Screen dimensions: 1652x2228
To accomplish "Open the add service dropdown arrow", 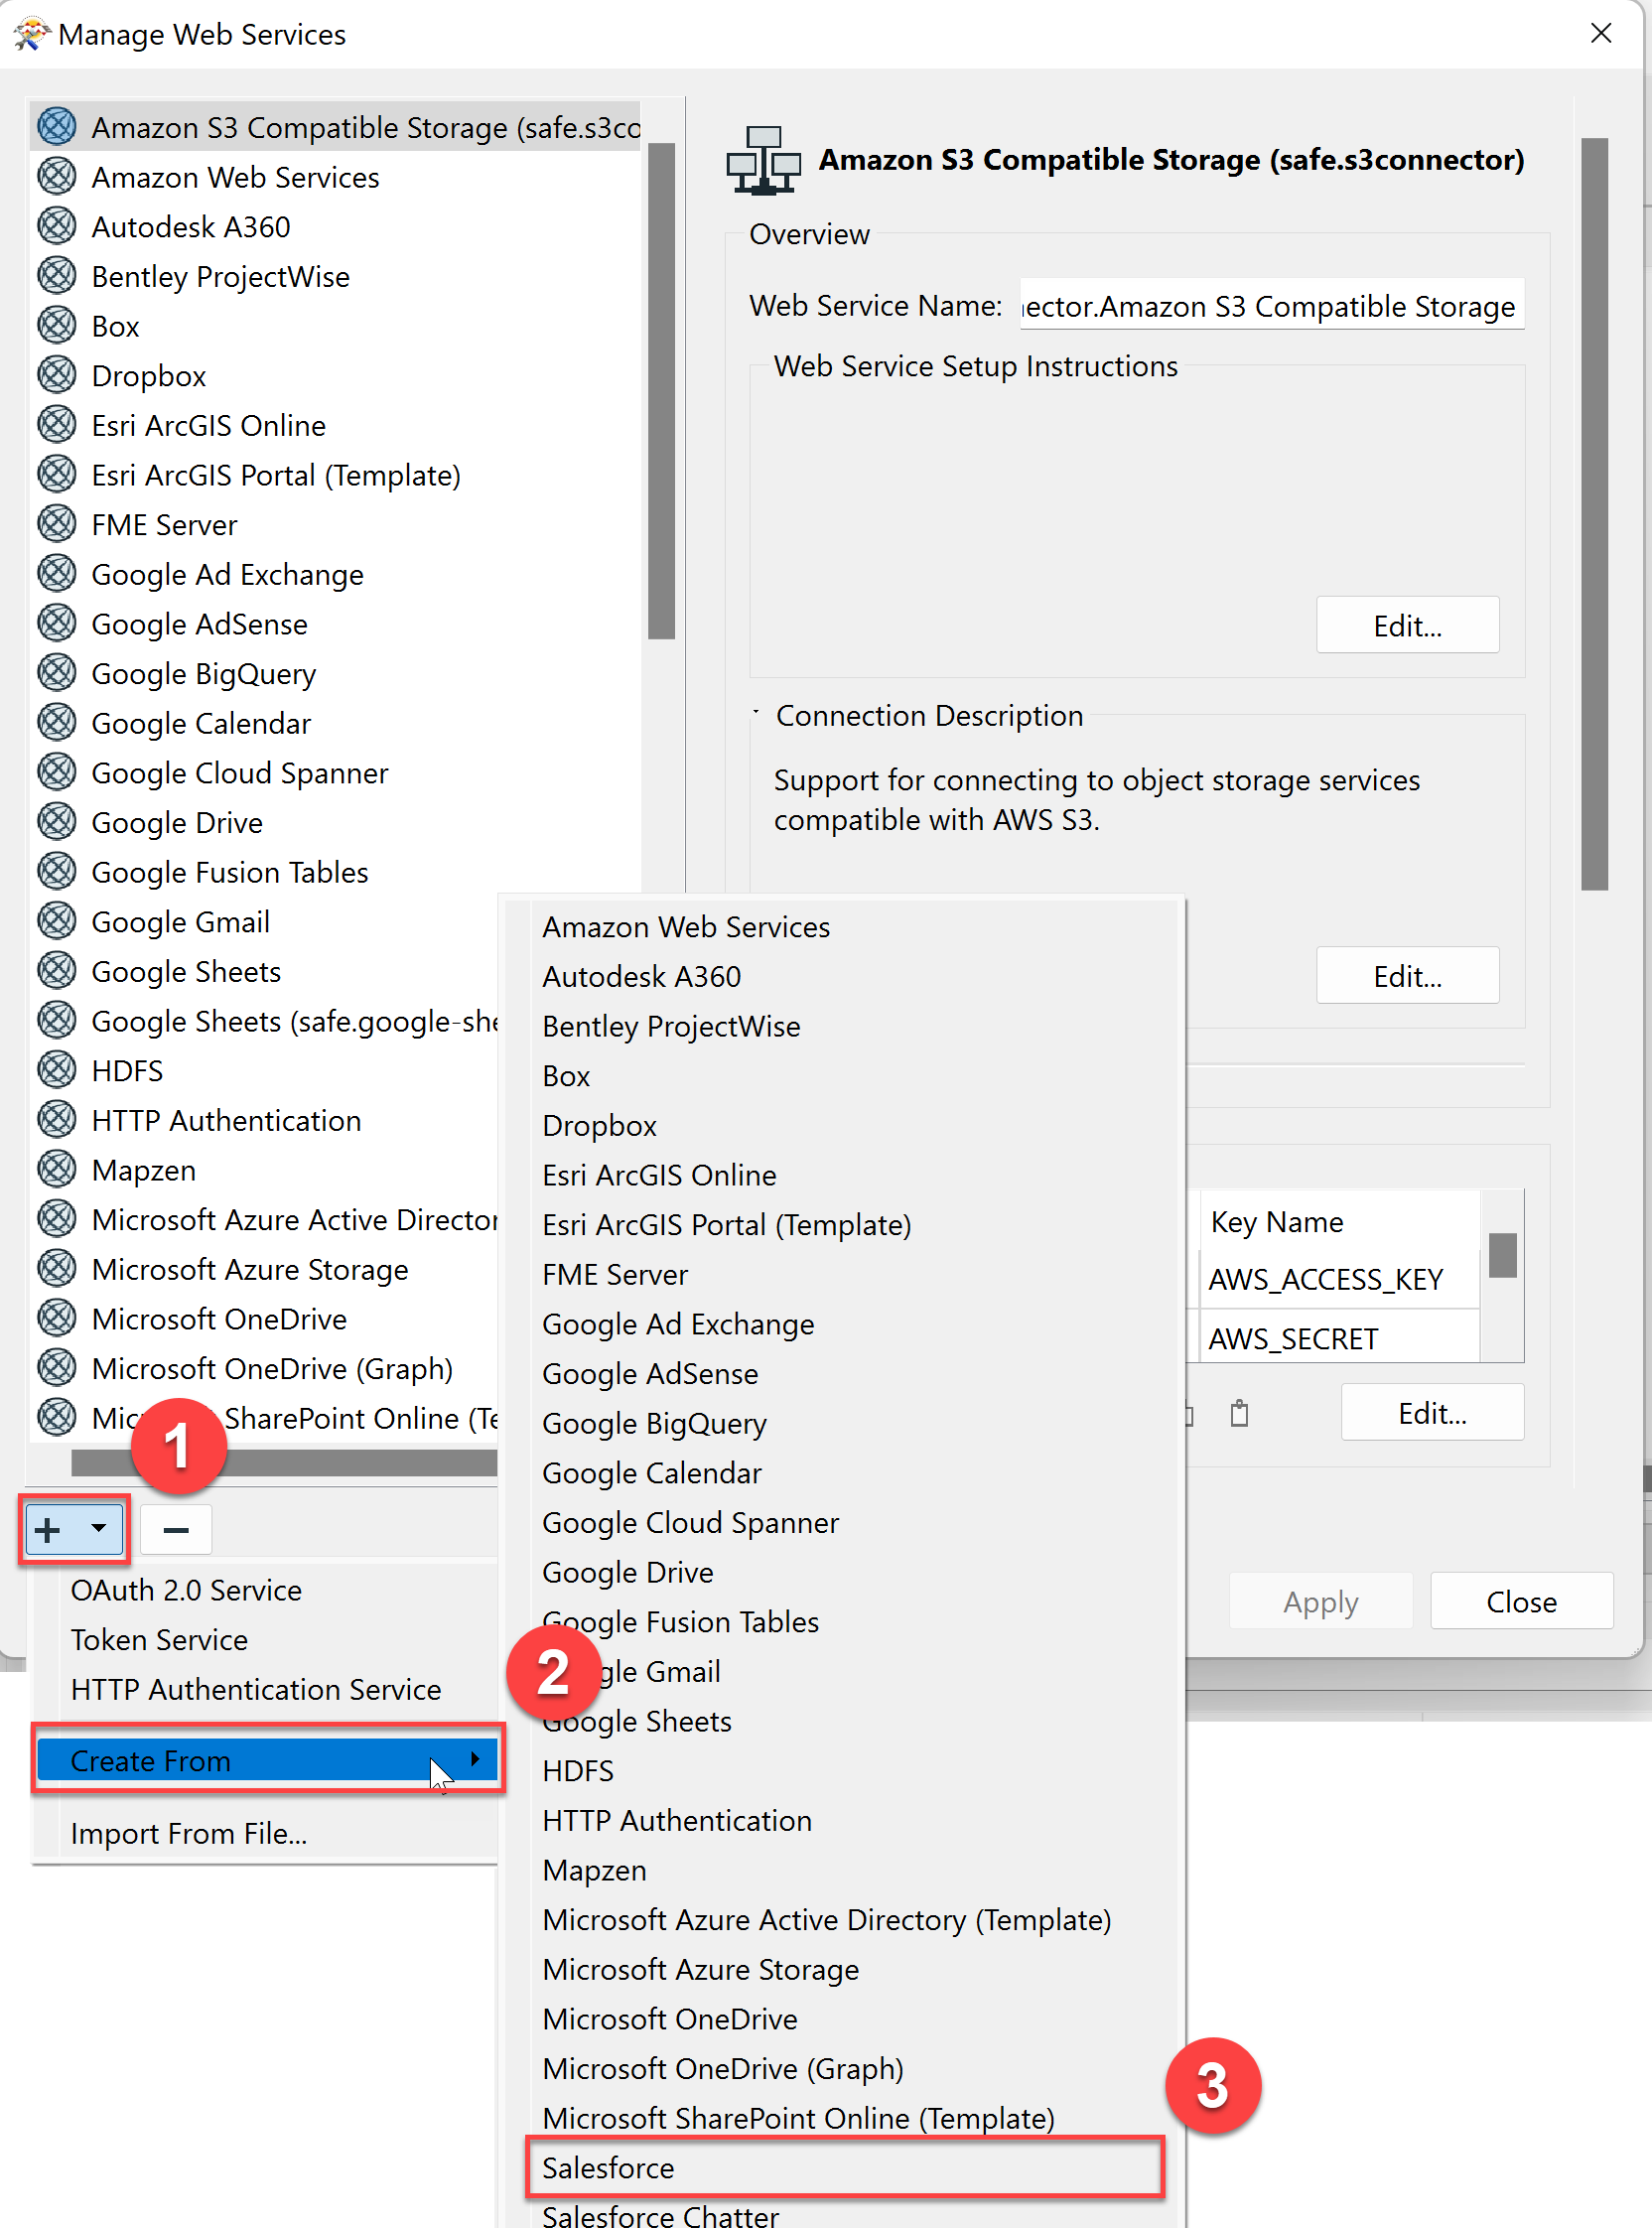I will [x=98, y=1528].
